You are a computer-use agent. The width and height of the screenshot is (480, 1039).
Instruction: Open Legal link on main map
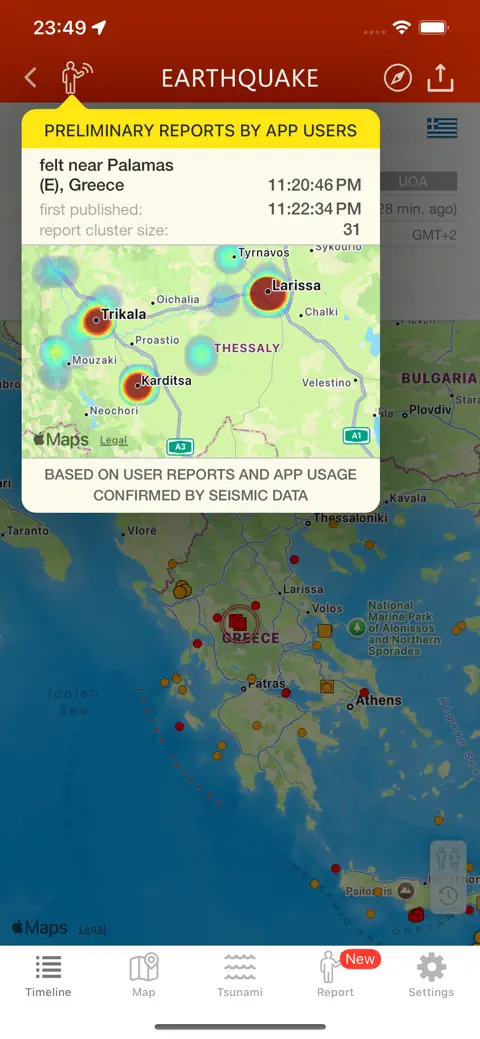[x=92, y=928]
